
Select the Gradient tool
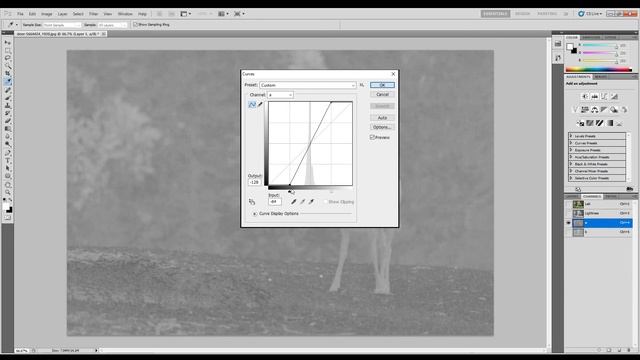pos(8,129)
